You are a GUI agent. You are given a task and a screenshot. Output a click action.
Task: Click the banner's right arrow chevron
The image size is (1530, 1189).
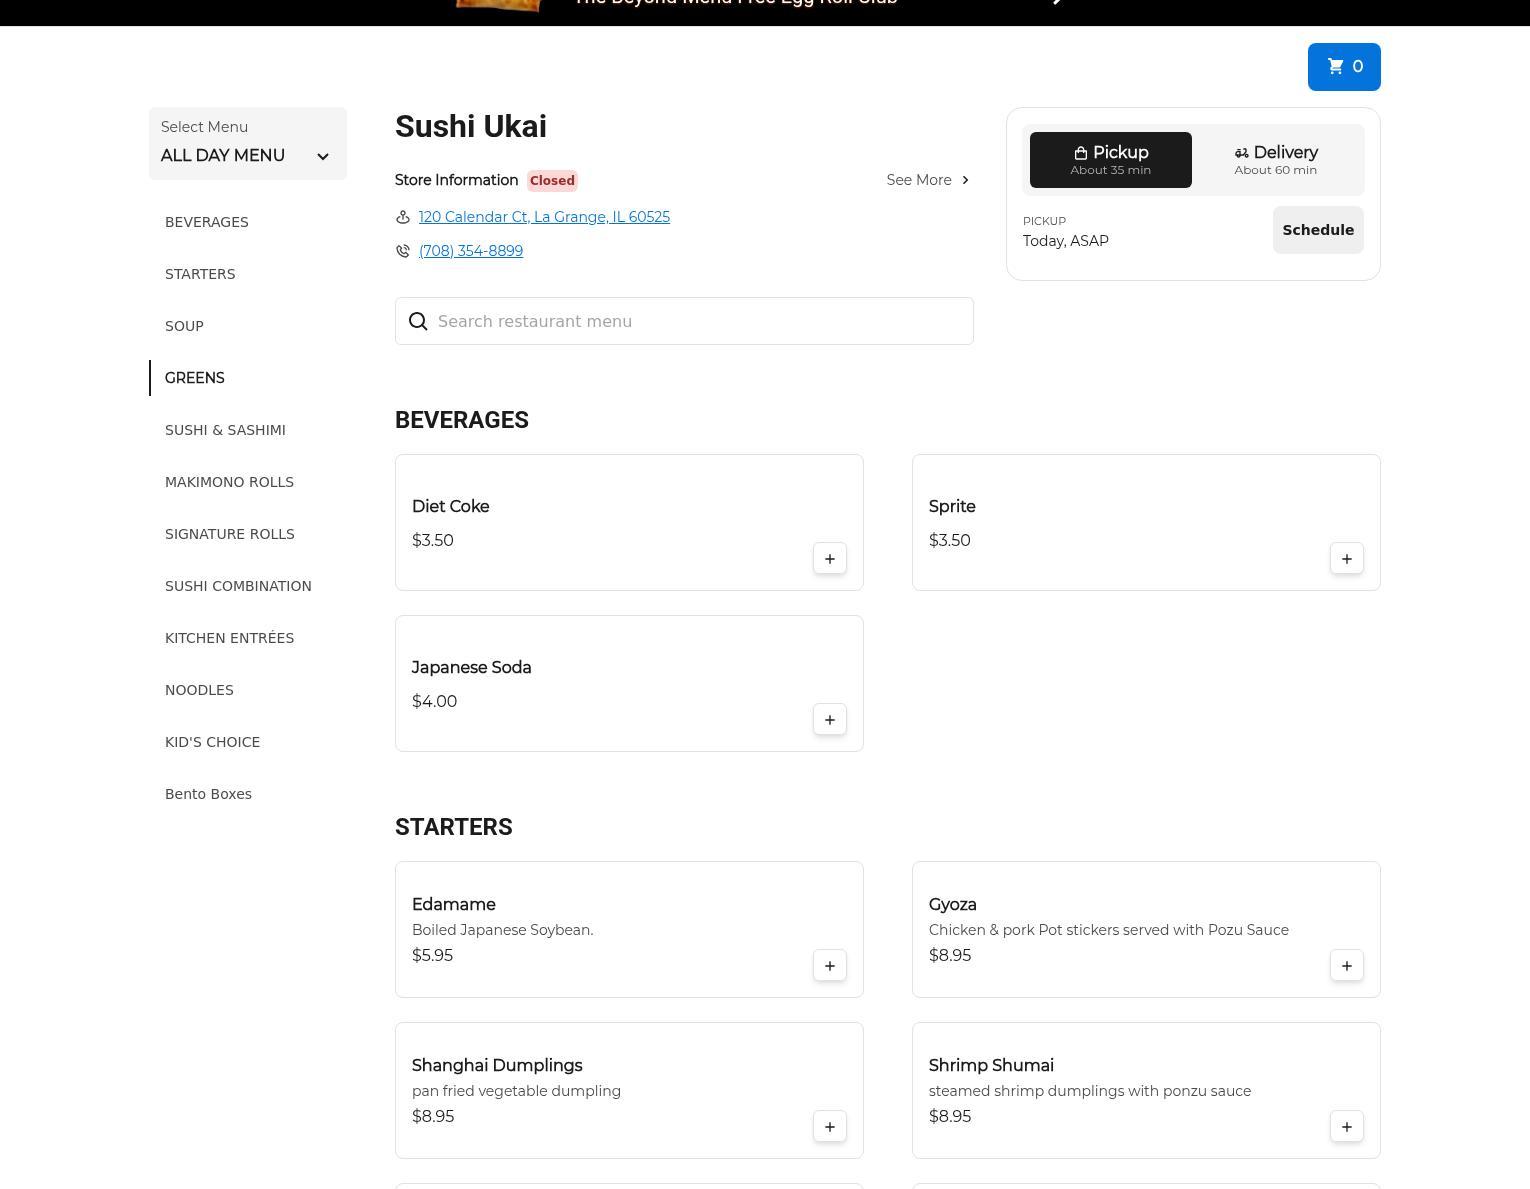pos(1058,3)
